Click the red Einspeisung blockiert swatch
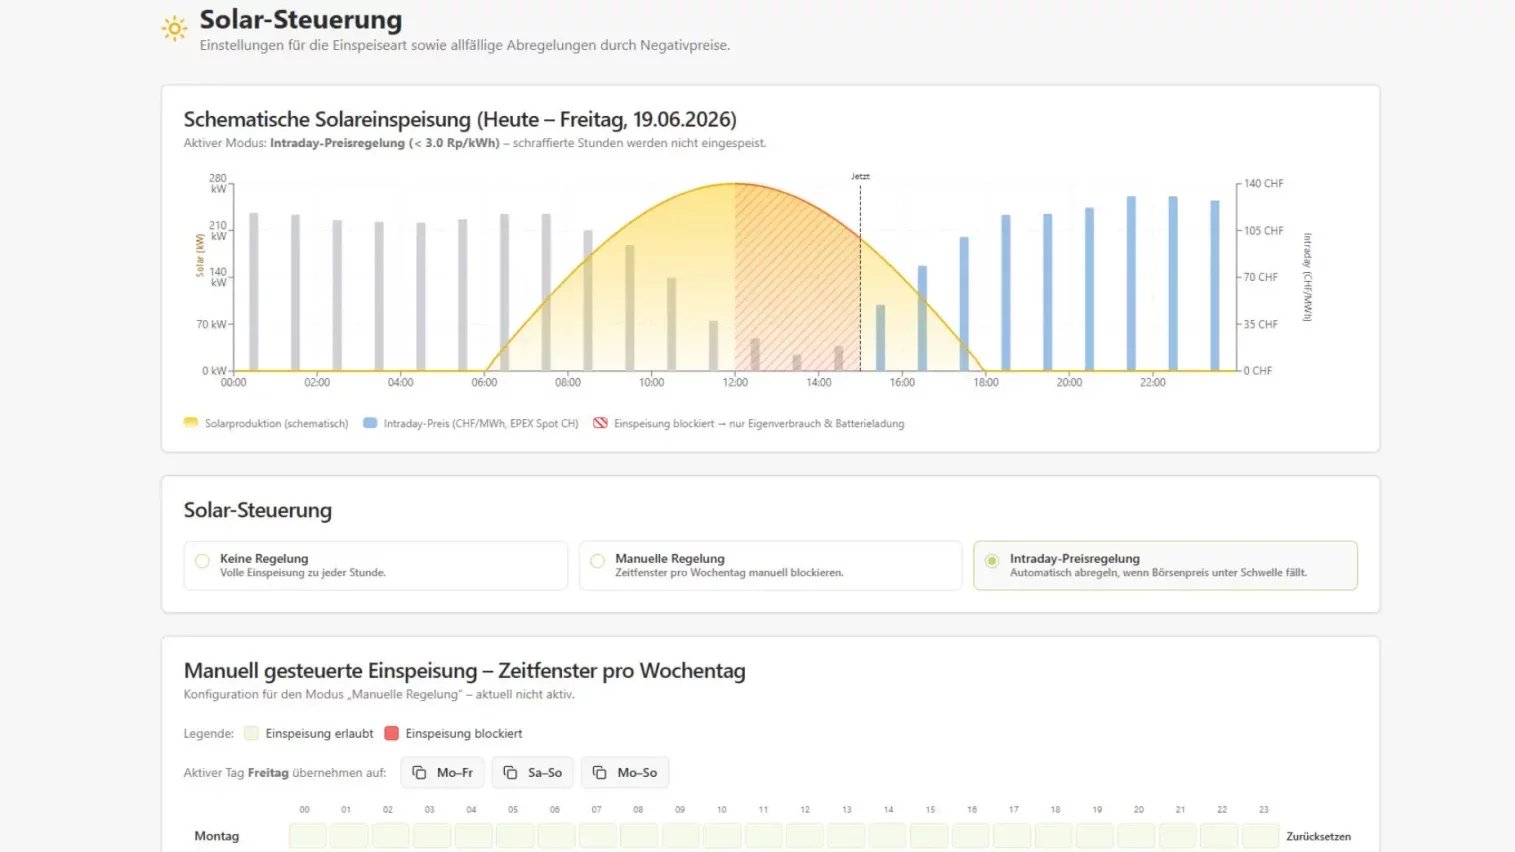Viewport: 1515px width, 852px height. (392, 734)
